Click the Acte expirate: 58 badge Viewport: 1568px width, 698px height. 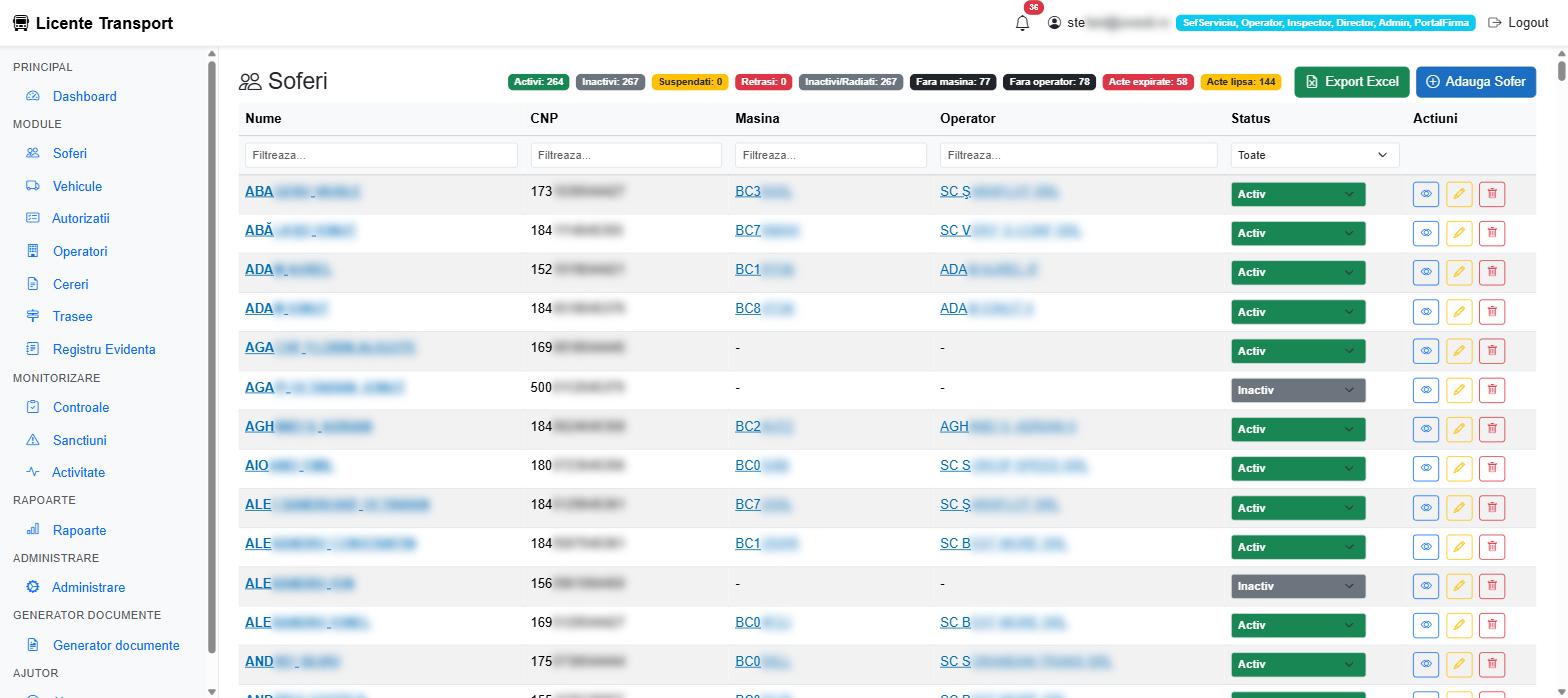click(1148, 82)
